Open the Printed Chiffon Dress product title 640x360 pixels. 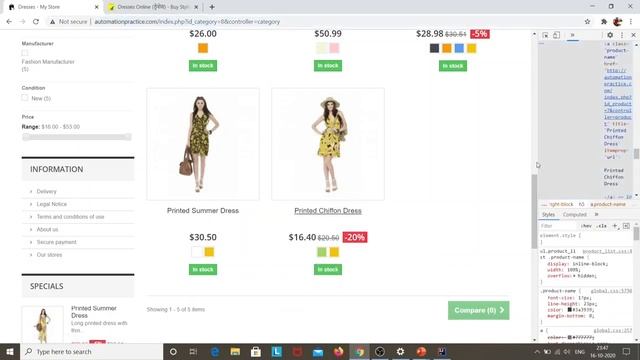click(x=328, y=211)
